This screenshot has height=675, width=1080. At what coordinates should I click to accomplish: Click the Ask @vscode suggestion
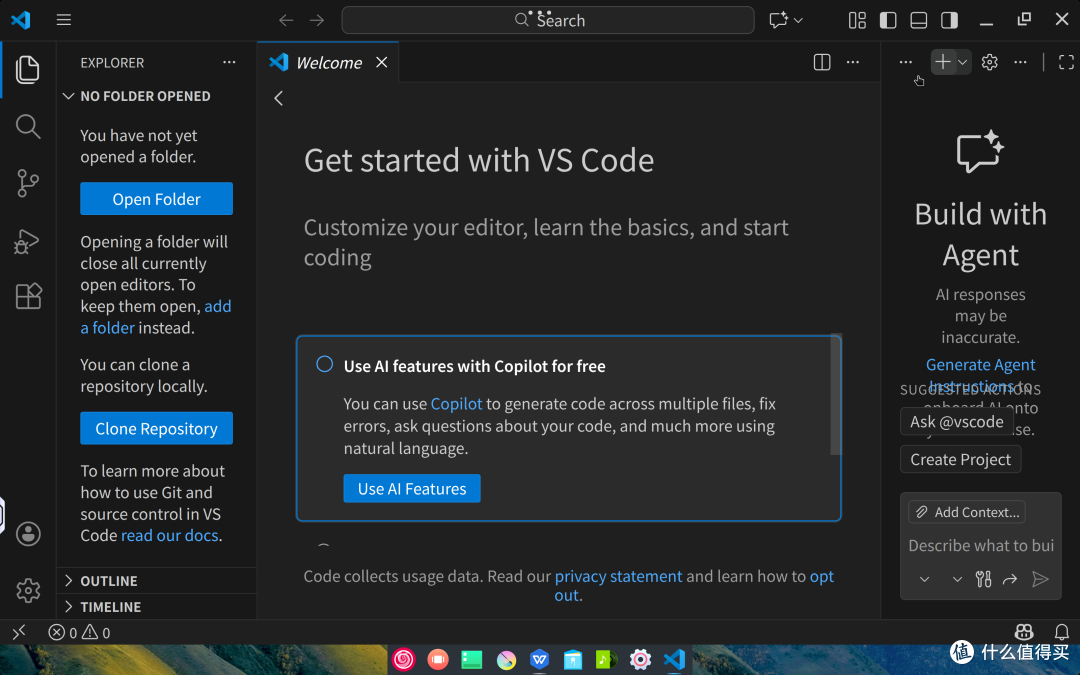[x=957, y=422]
